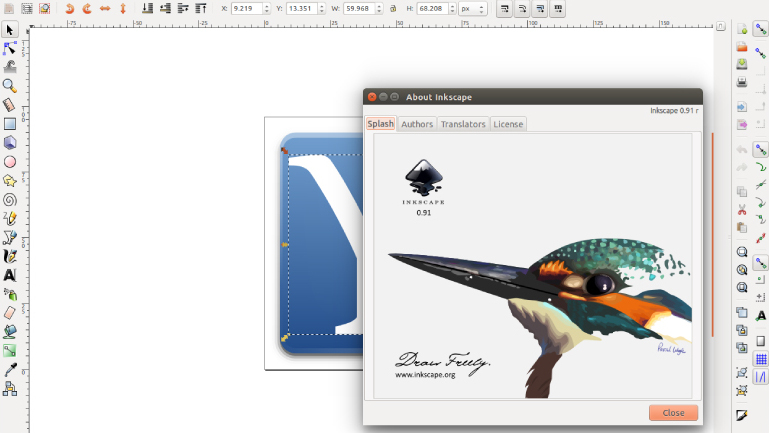Toggle snap nodes, paths and handles
Viewport: 769px width, 433px height.
pos(761,150)
